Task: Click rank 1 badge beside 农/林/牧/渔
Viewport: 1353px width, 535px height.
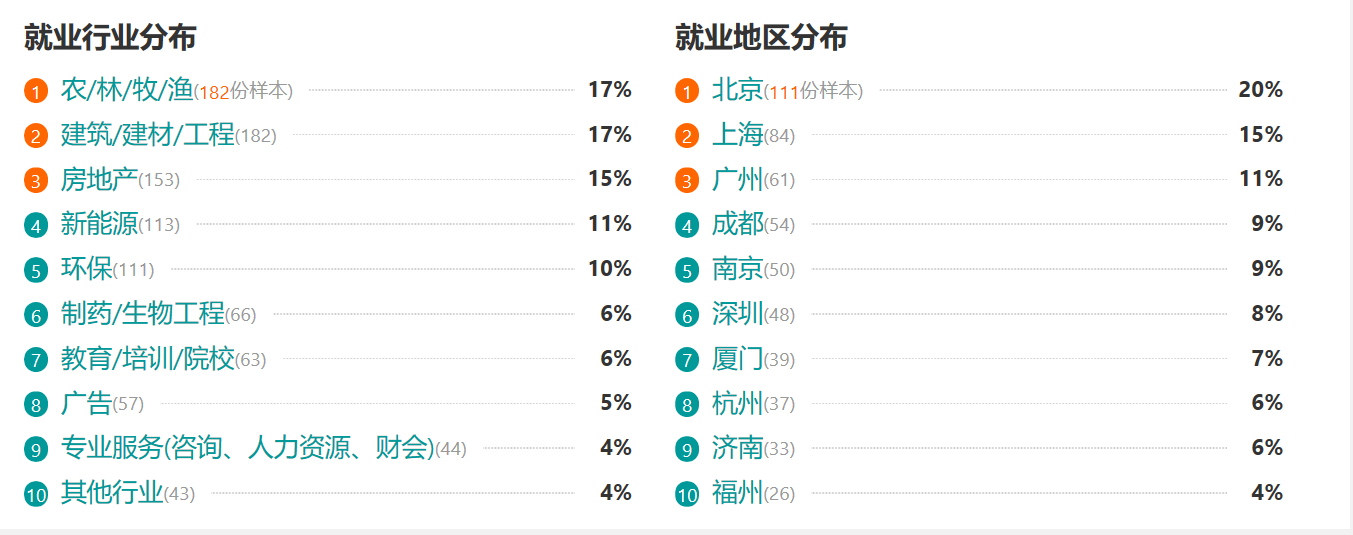Action: pyautogui.click(x=36, y=91)
